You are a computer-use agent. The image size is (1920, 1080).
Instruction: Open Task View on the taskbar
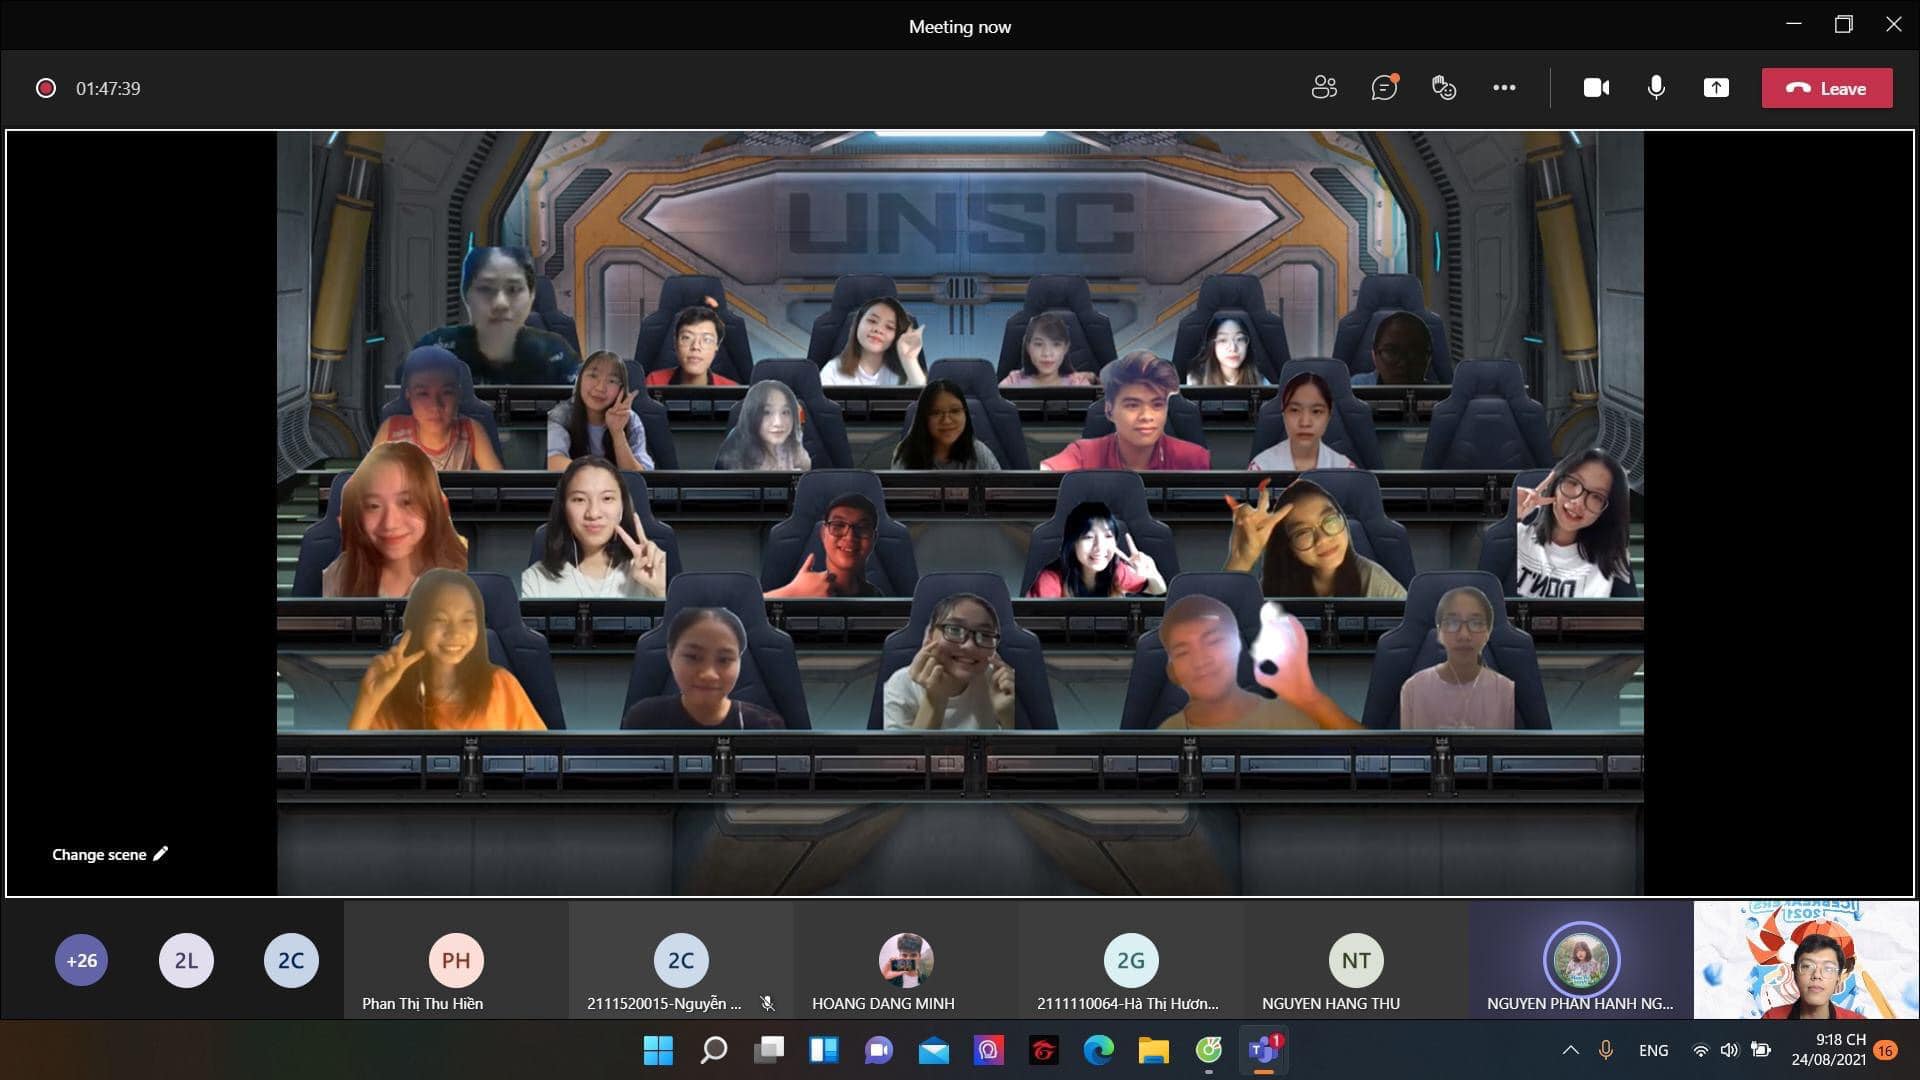point(769,1050)
